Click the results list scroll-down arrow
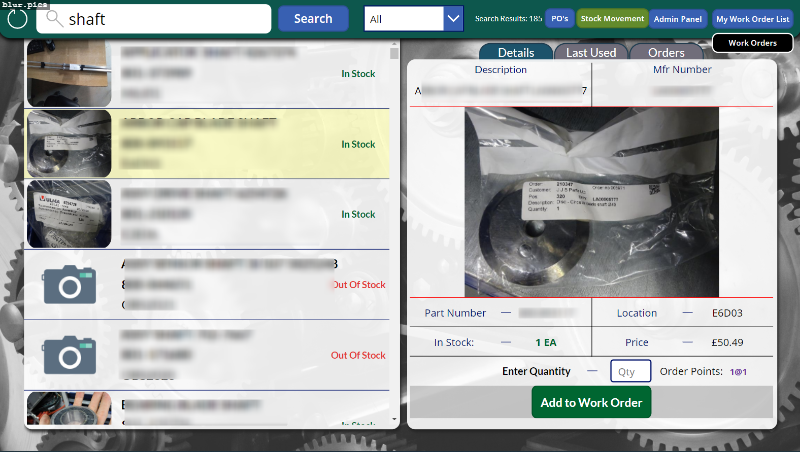Image resolution: width=800 pixels, height=452 pixels. coord(394,419)
